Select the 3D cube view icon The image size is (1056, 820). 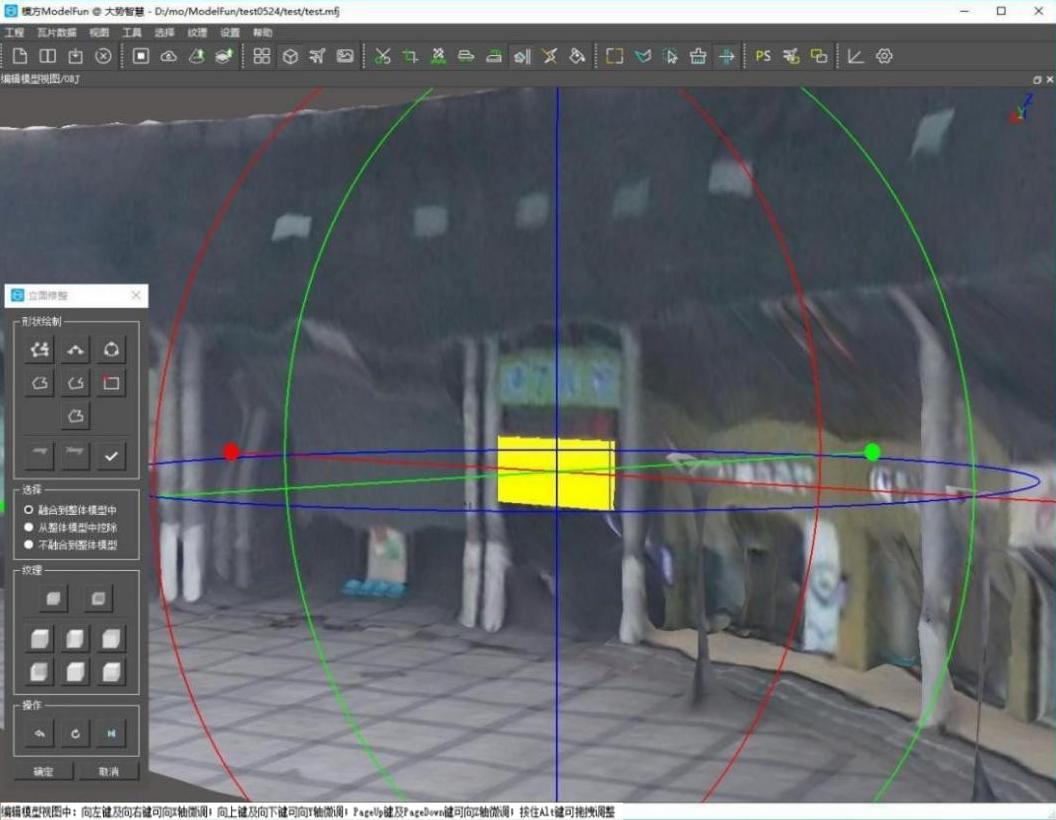pos(290,57)
